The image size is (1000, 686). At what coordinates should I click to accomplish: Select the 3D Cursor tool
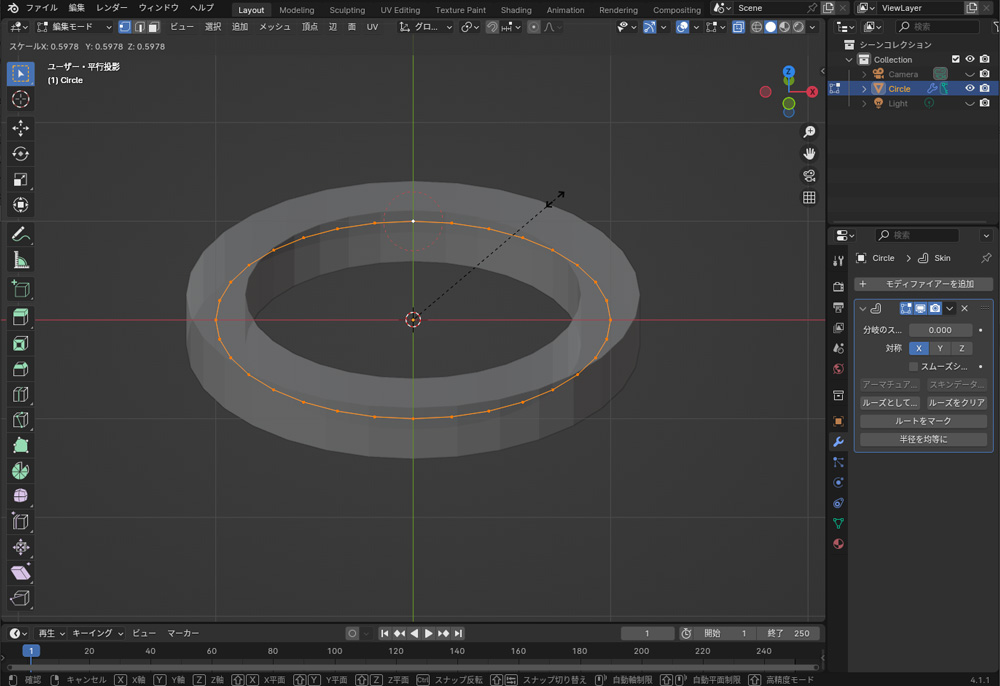tap(20, 99)
